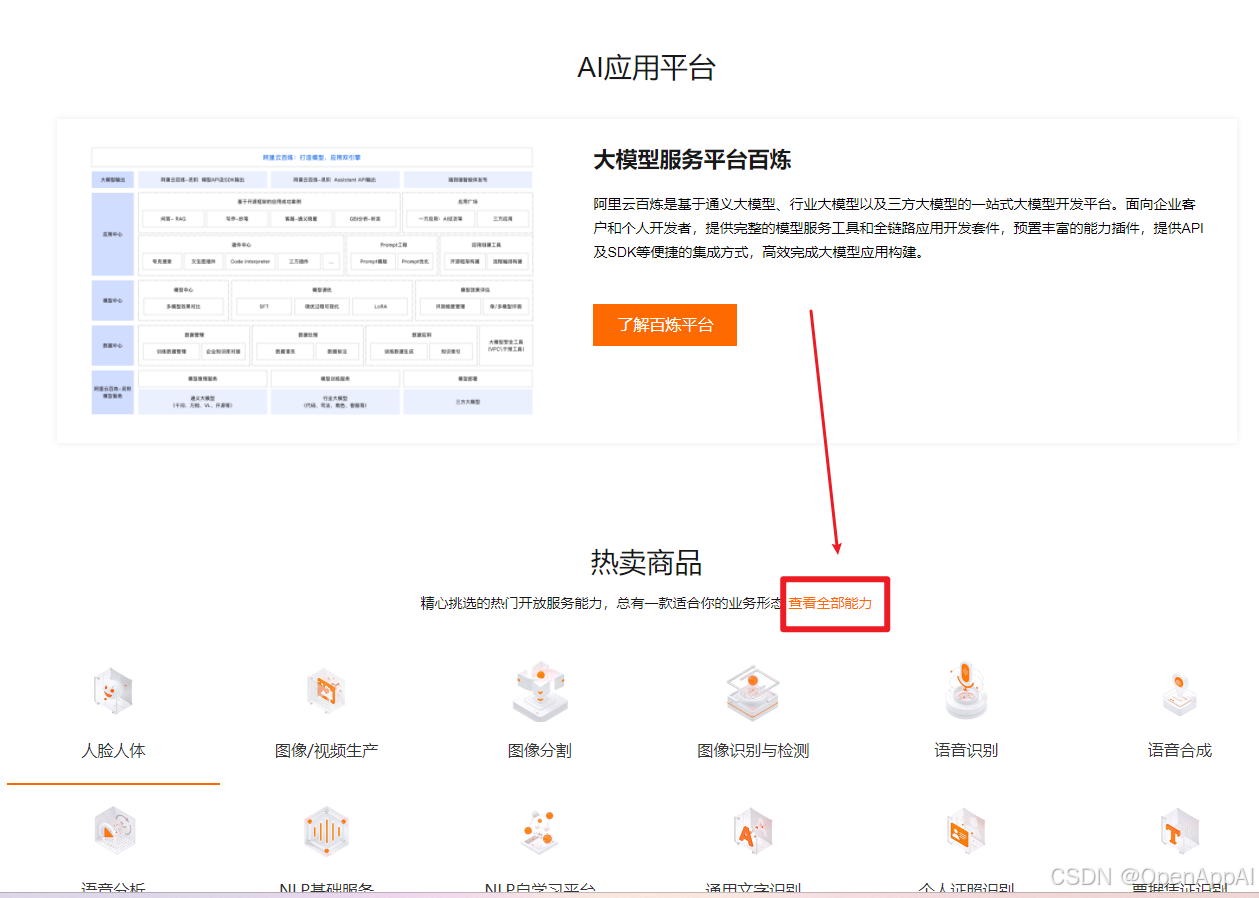Click the 阿里云百炼 description paragraph
Screen dimensions: 1259x898
[x=898, y=227]
